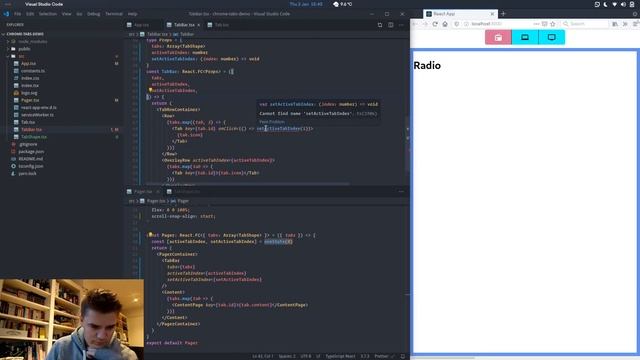The height and width of the screenshot is (360, 640).
Task: Collapse the CHROME-TABS-DEMO explorer section
Action: 25,34
